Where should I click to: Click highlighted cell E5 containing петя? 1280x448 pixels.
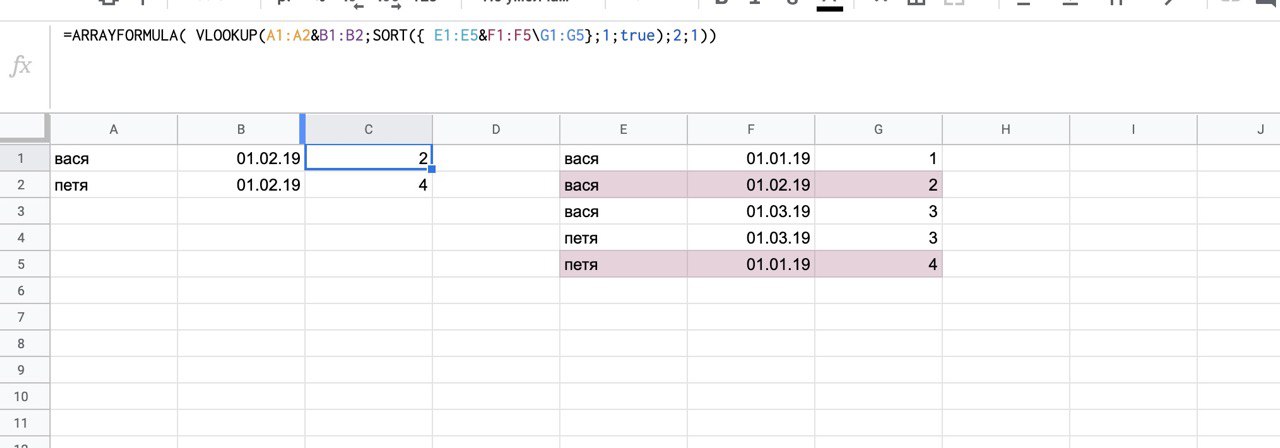[624, 264]
